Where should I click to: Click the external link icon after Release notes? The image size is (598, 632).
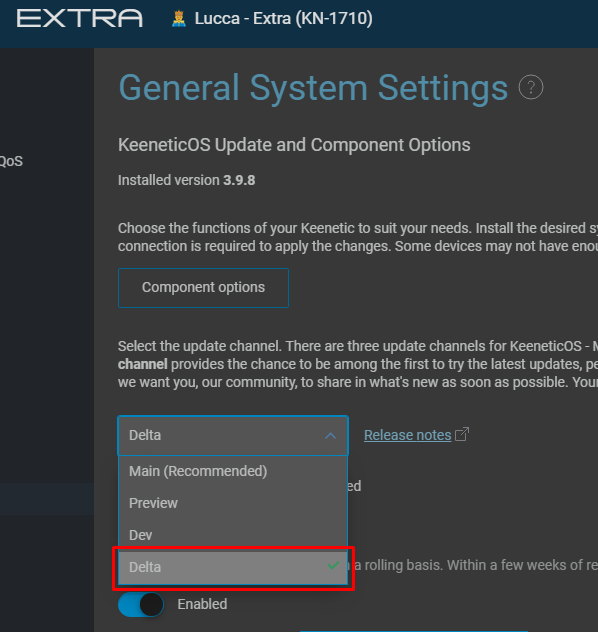click(x=462, y=434)
